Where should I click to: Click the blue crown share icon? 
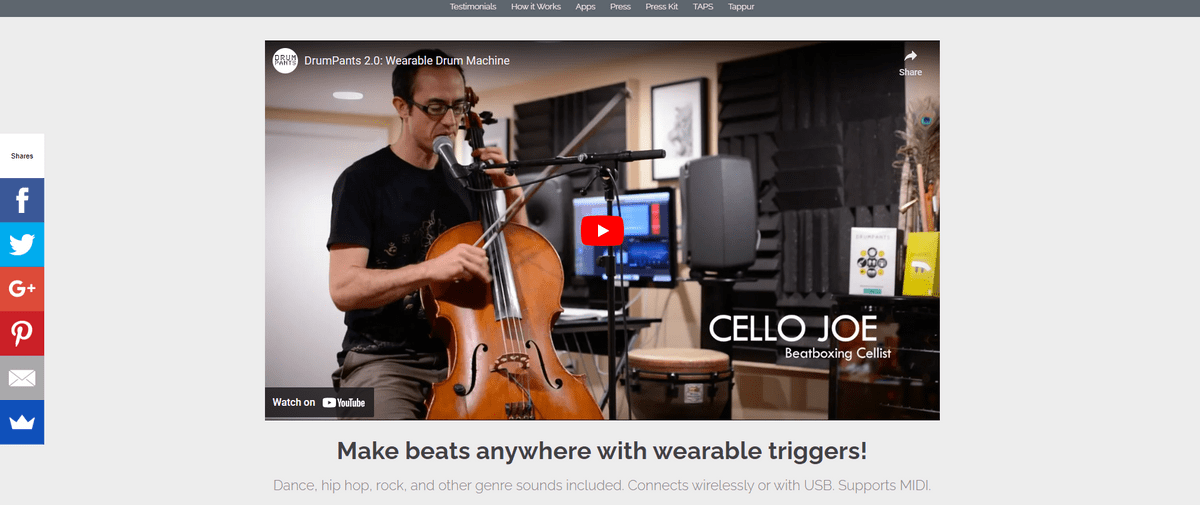click(x=22, y=422)
